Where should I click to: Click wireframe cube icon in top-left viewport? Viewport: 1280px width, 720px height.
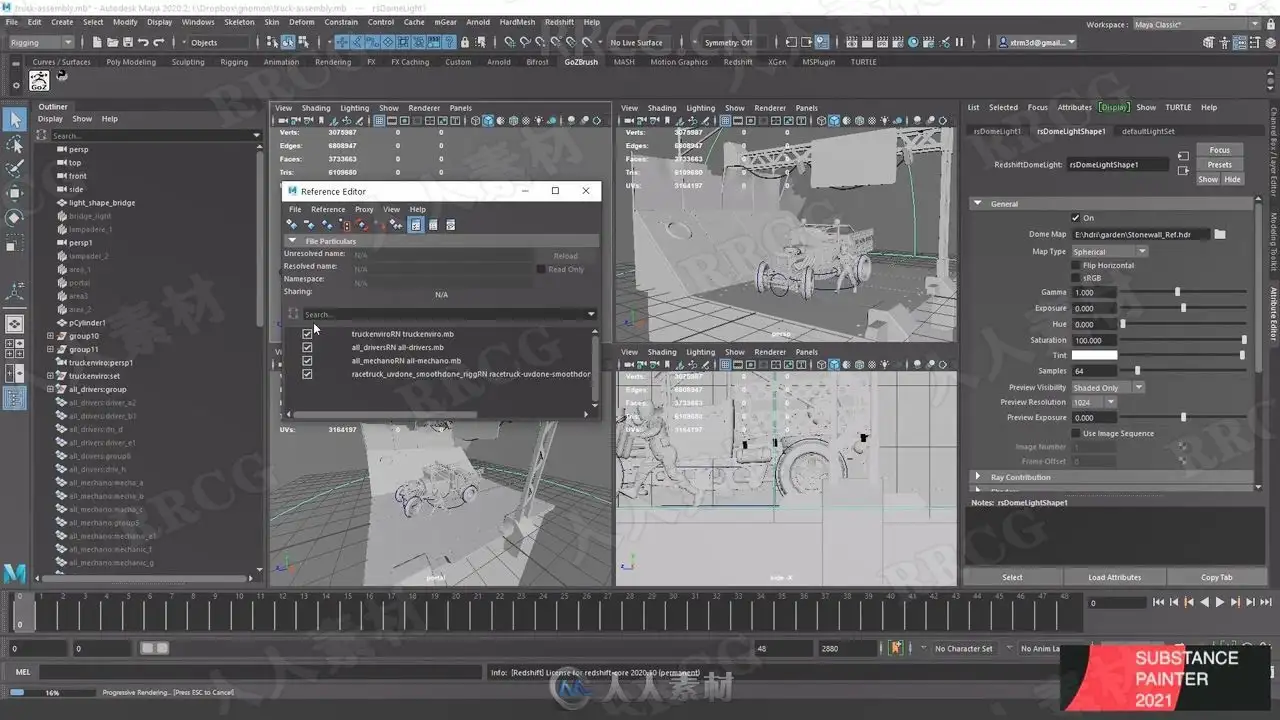coord(474,121)
